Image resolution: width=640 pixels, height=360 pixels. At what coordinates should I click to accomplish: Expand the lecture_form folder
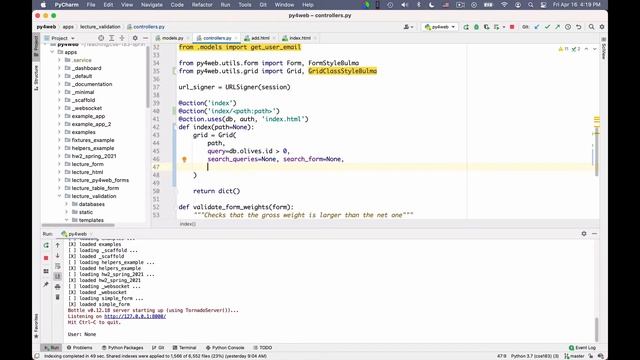click(x=60, y=164)
